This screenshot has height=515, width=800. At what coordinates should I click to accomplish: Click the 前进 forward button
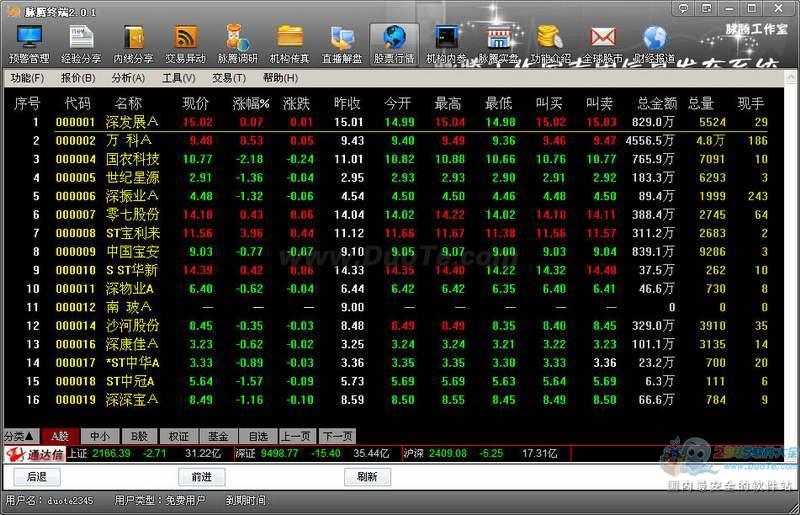pos(202,477)
